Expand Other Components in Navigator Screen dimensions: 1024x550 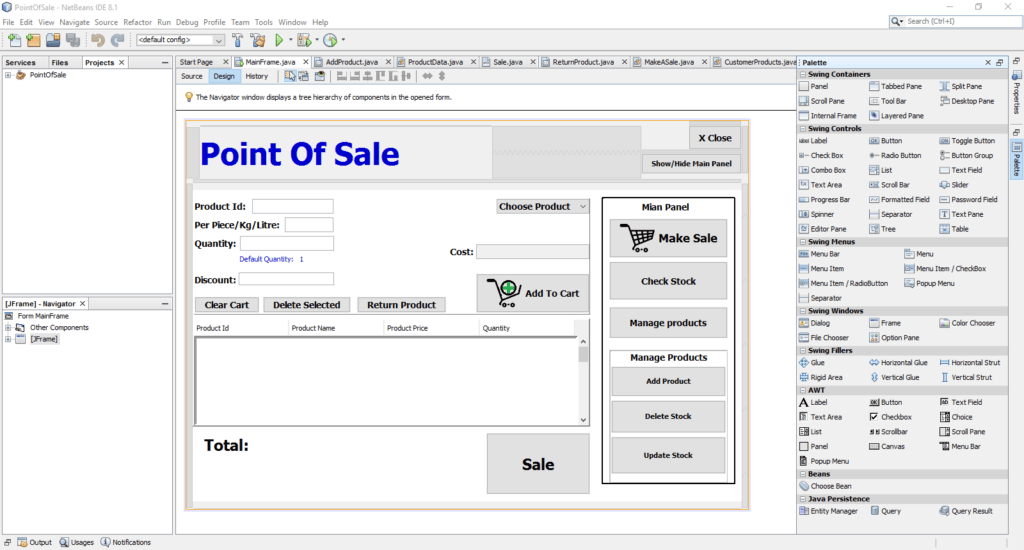tap(8, 327)
